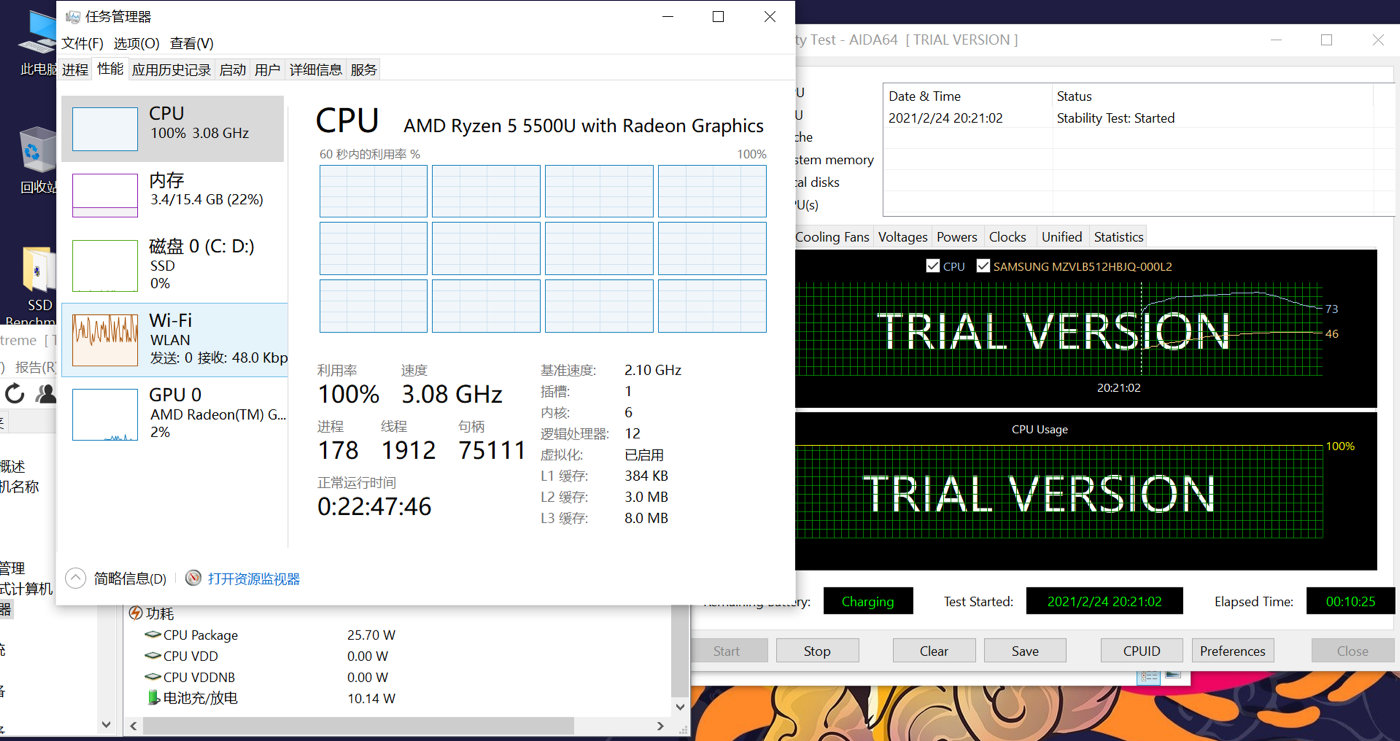Click the Test Started timestamp field
Screen dimensions: 1400x741
tap(1104, 601)
